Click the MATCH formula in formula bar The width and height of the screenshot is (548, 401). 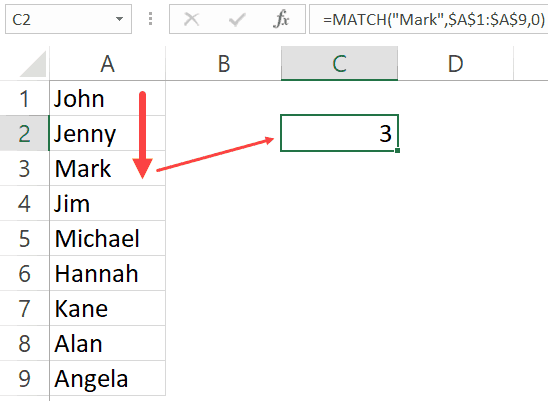pos(434,20)
